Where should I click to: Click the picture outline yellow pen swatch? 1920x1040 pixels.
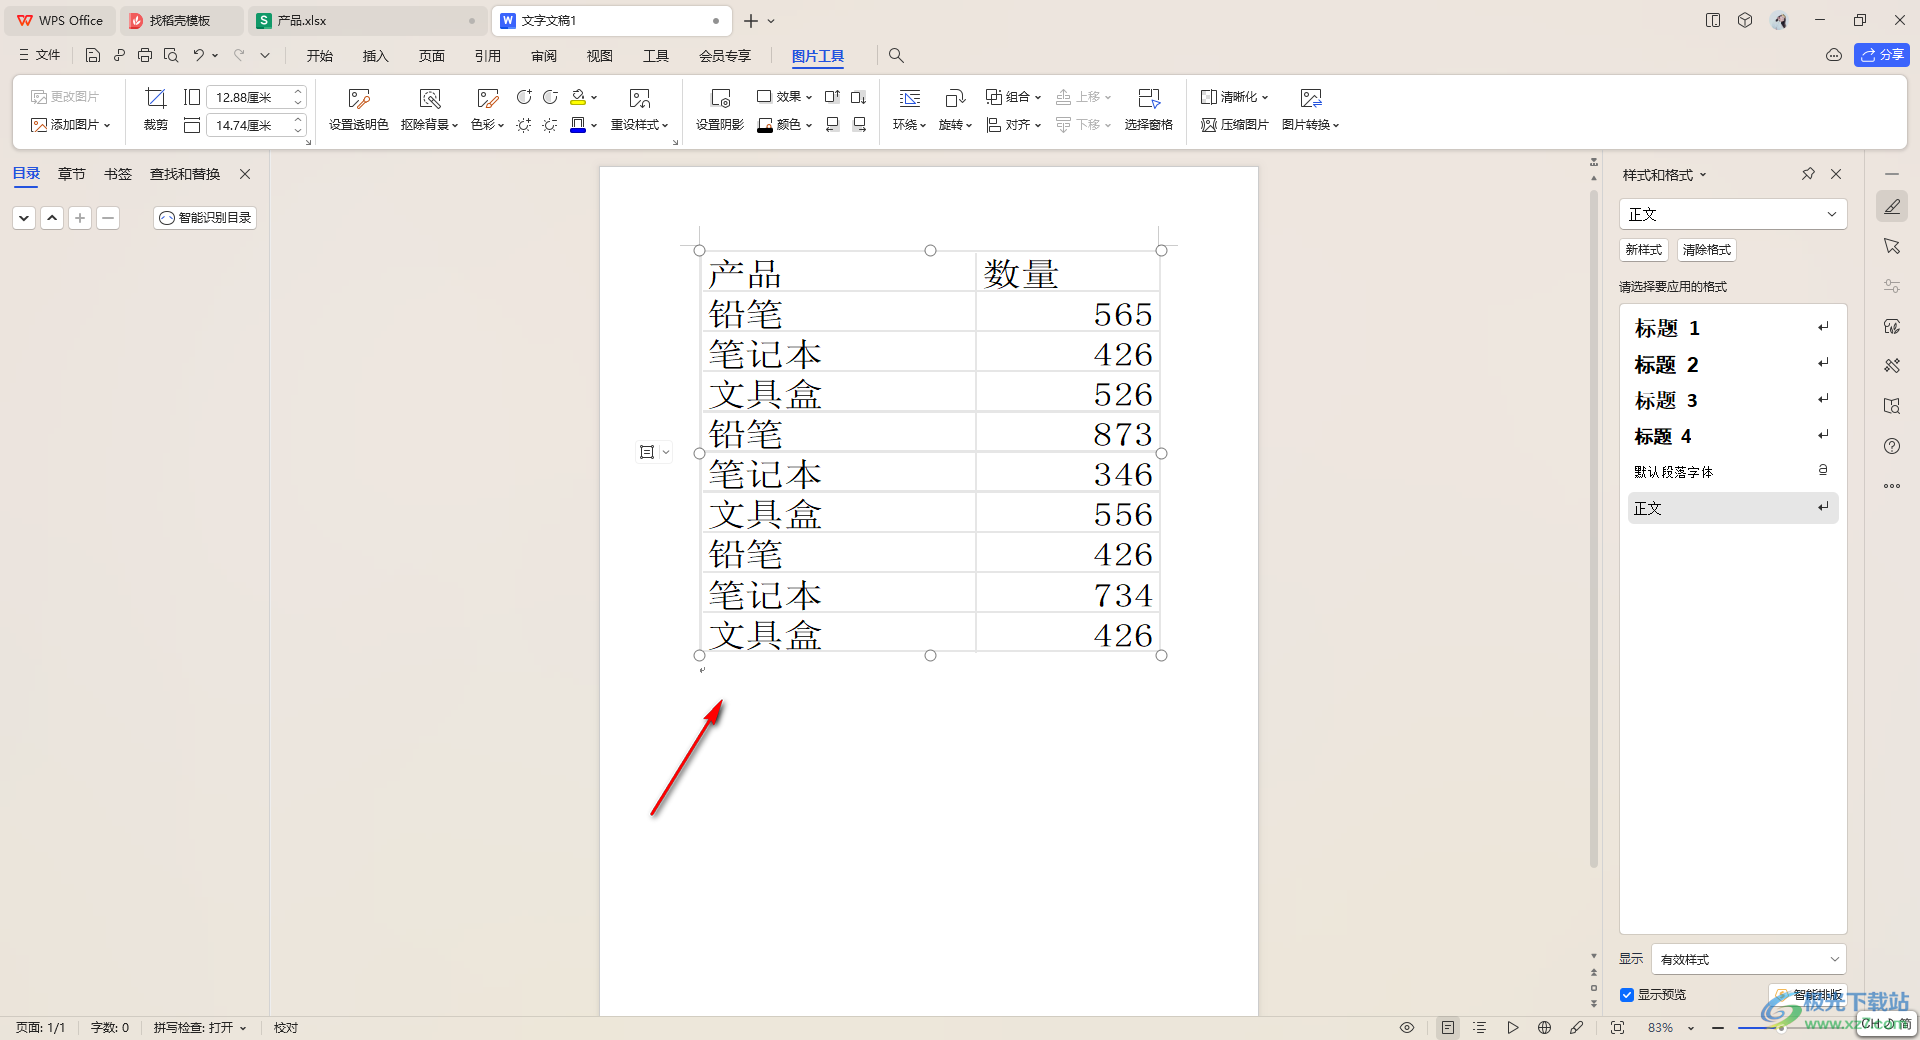[x=577, y=97]
